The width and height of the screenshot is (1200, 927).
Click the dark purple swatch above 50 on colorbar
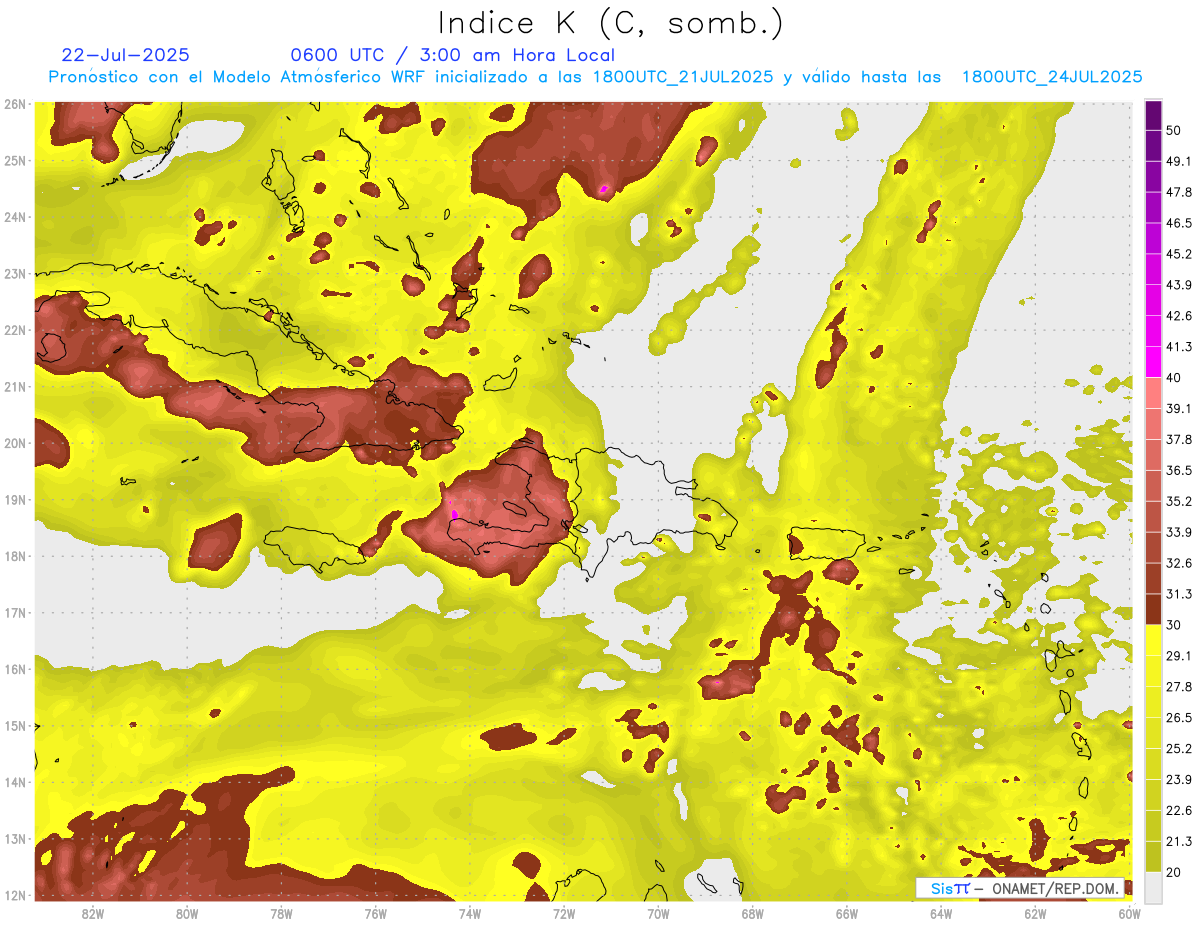1153,117
